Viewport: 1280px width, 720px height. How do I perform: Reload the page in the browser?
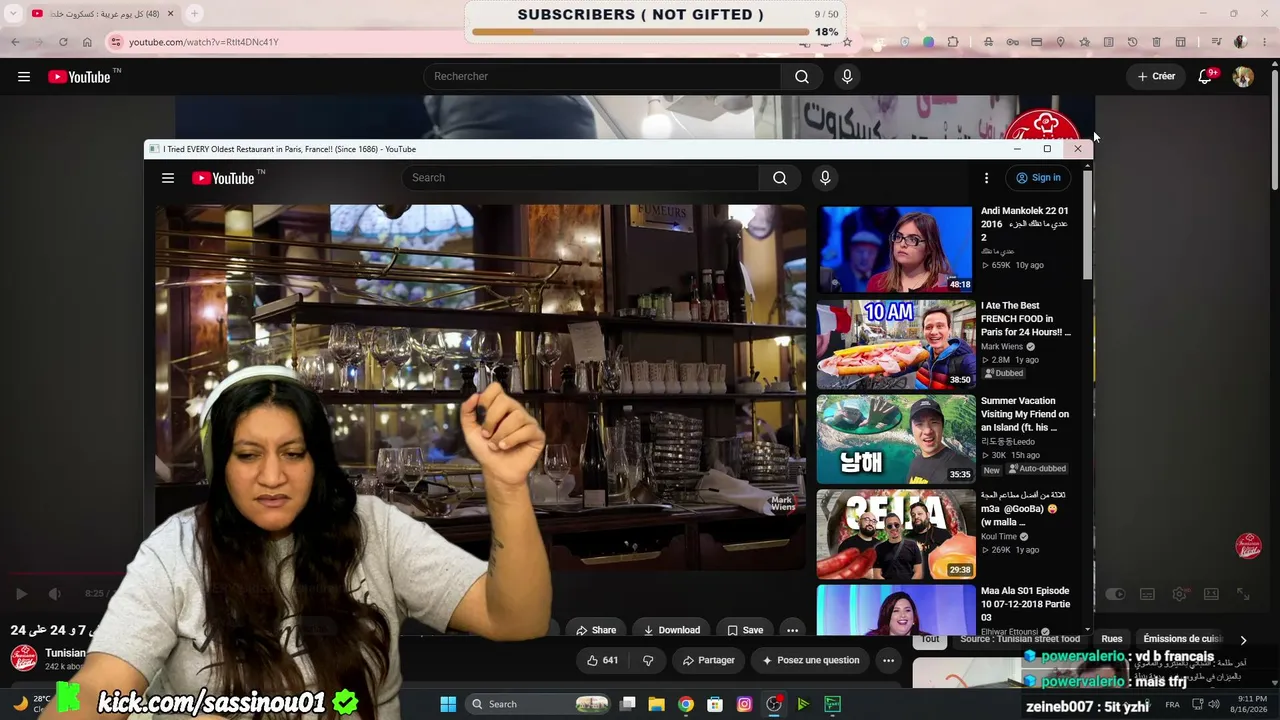63,42
